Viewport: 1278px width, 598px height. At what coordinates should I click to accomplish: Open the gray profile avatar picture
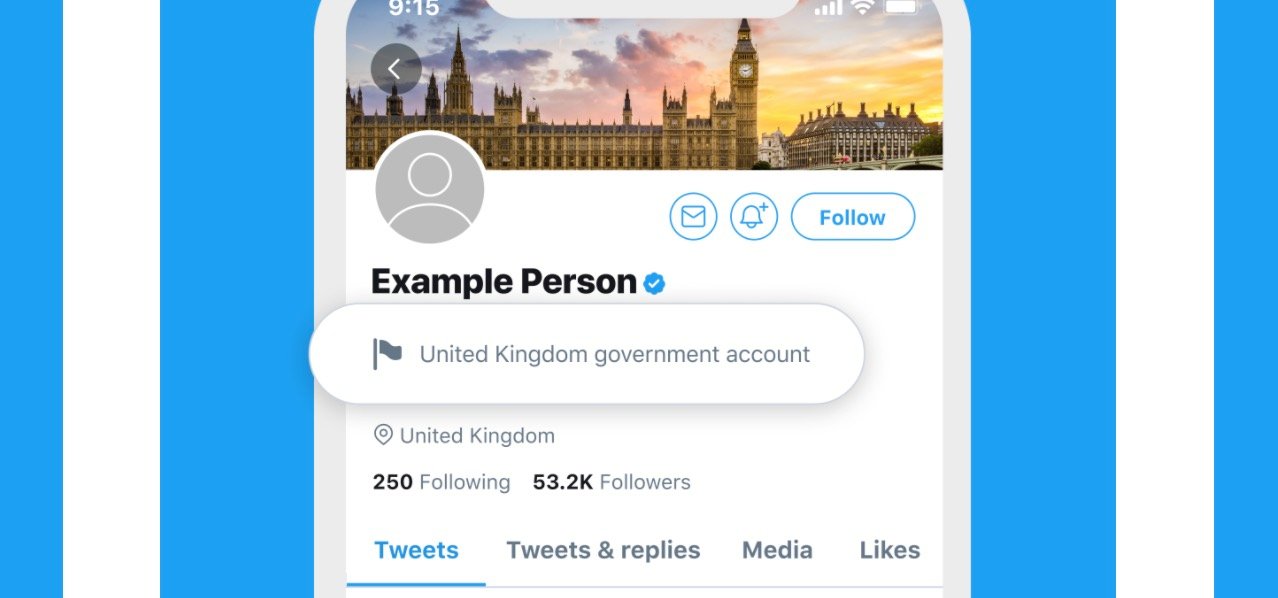[430, 188]
